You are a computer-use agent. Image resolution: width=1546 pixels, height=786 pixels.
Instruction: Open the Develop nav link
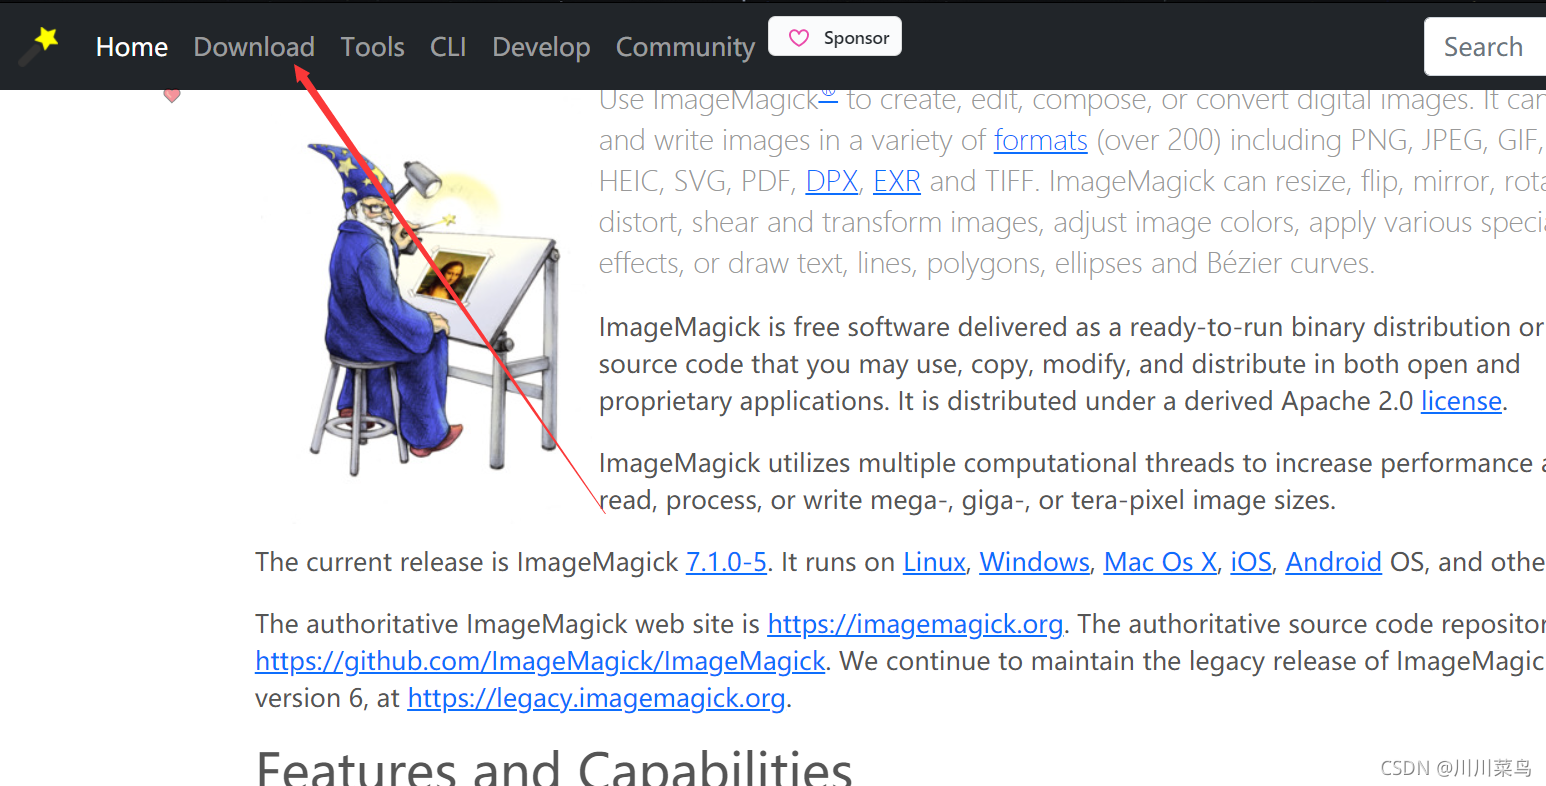pyautogui.click(x=541, y=47)
